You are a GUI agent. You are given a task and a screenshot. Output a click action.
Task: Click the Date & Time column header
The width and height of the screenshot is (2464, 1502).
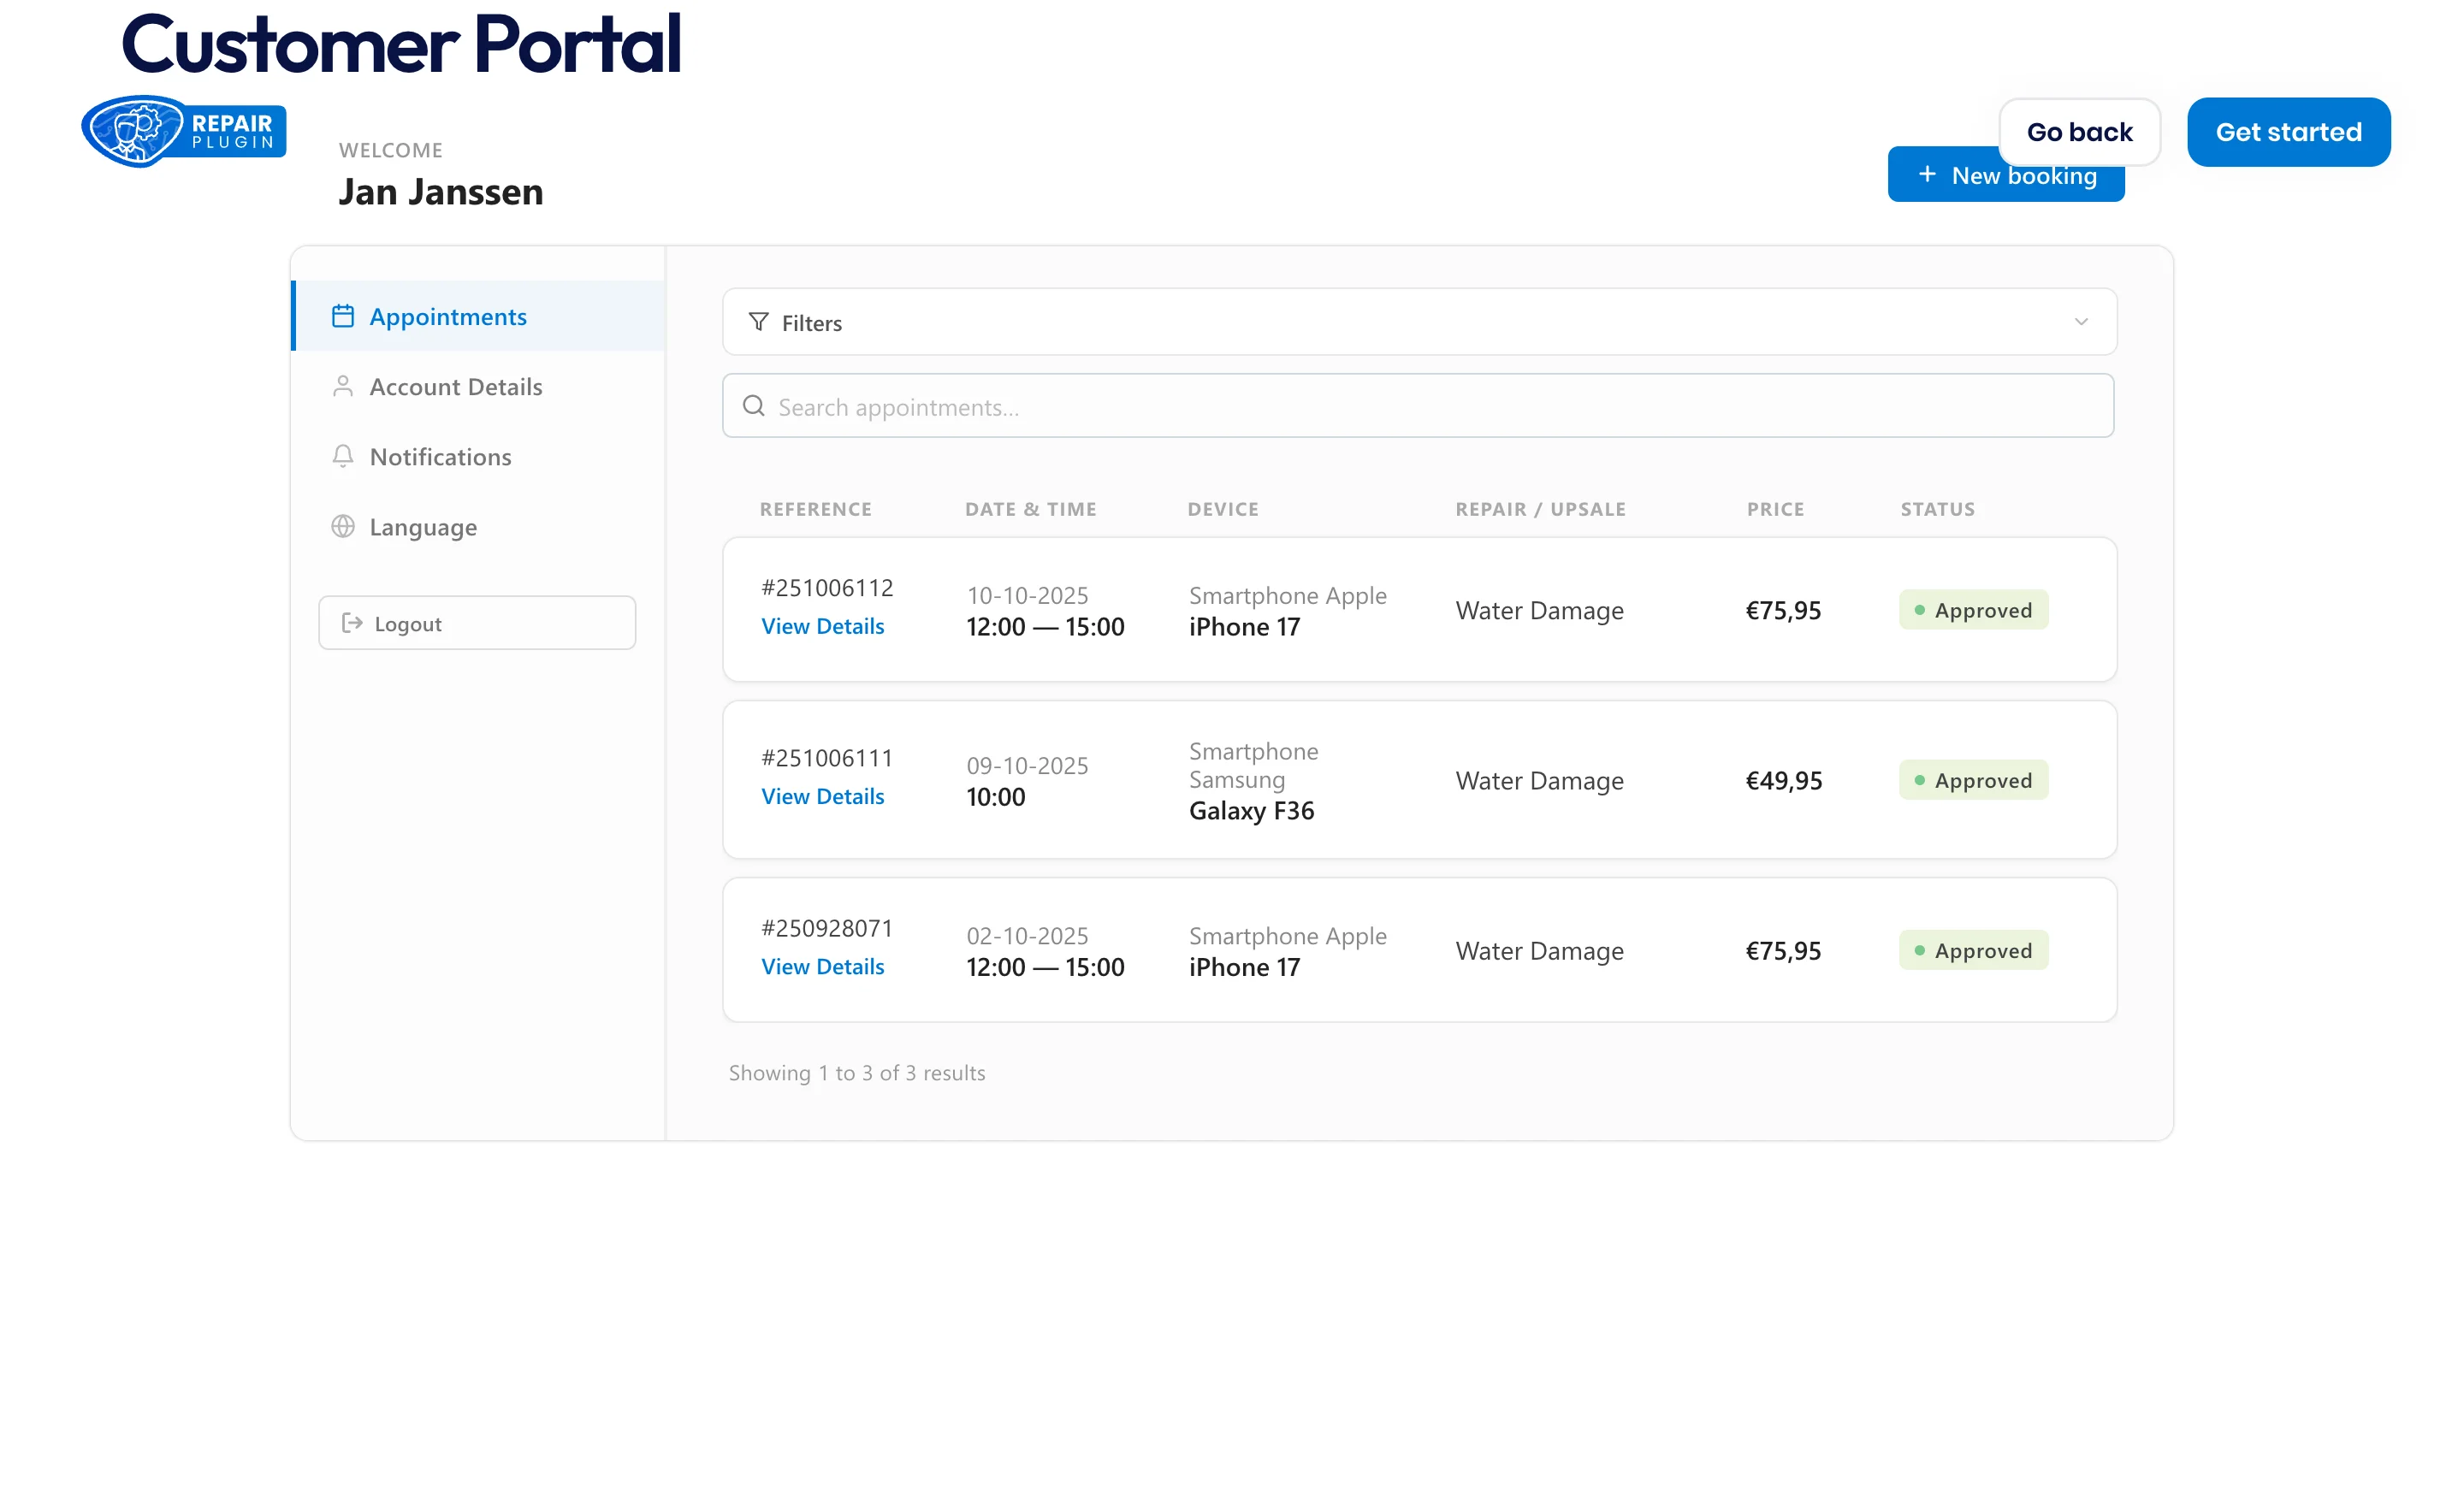pyautogui.click(x=1031, y=509)
